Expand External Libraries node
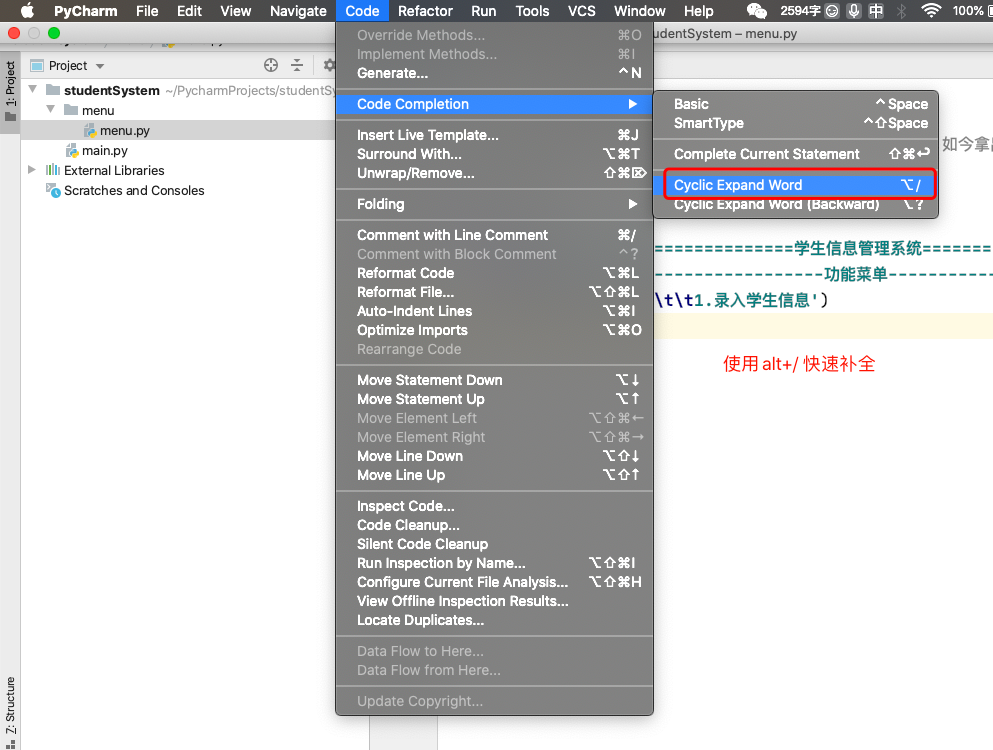993x750 pixels. [32, 170]
